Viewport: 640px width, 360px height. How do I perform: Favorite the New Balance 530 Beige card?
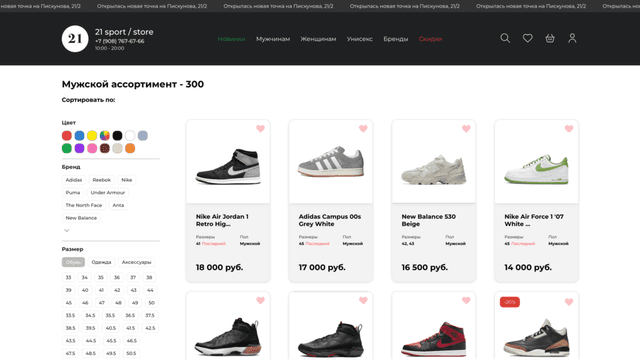click(466, 129)
